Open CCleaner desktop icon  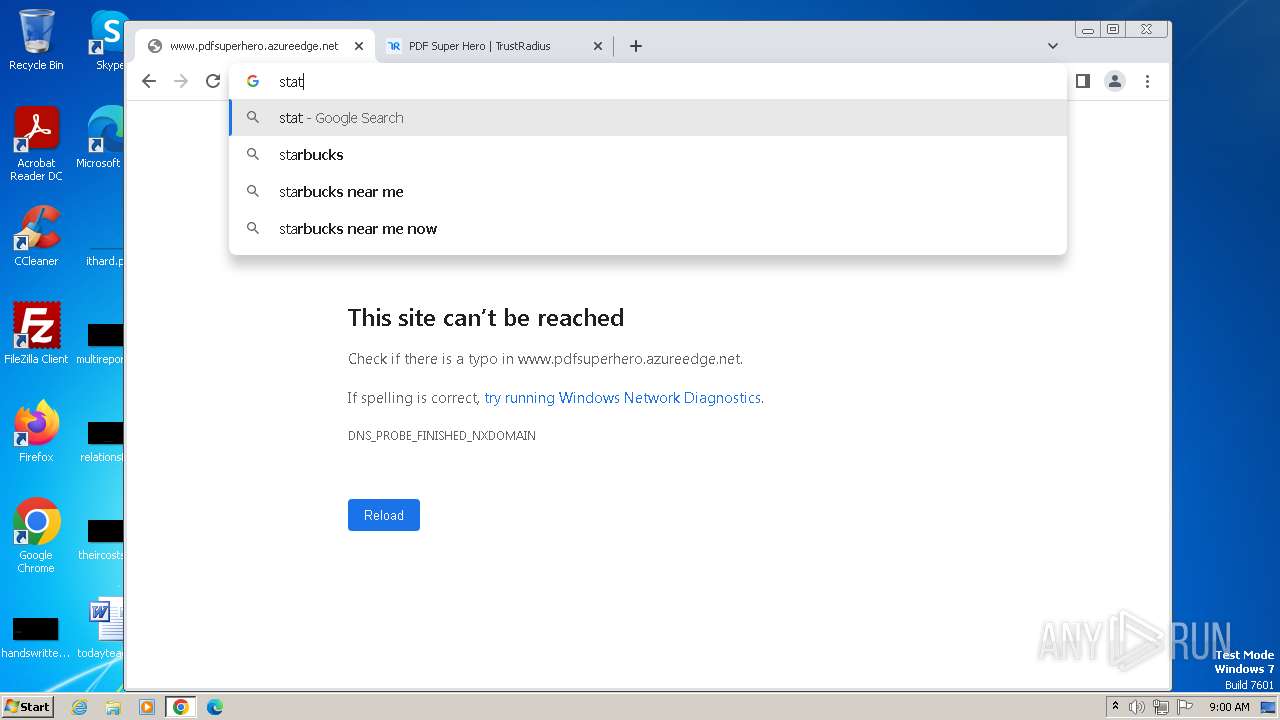tap(36, 236)
